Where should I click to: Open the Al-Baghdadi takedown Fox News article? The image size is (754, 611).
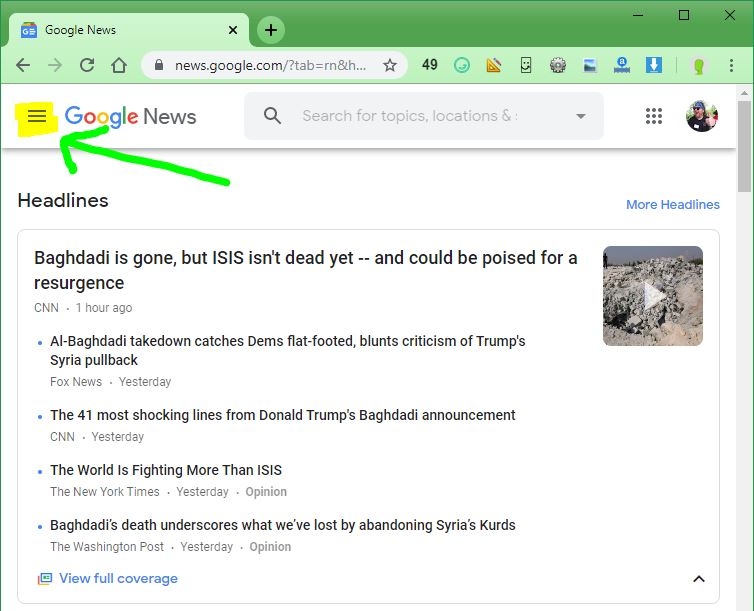pyautogui.click(x=288, y=350)
